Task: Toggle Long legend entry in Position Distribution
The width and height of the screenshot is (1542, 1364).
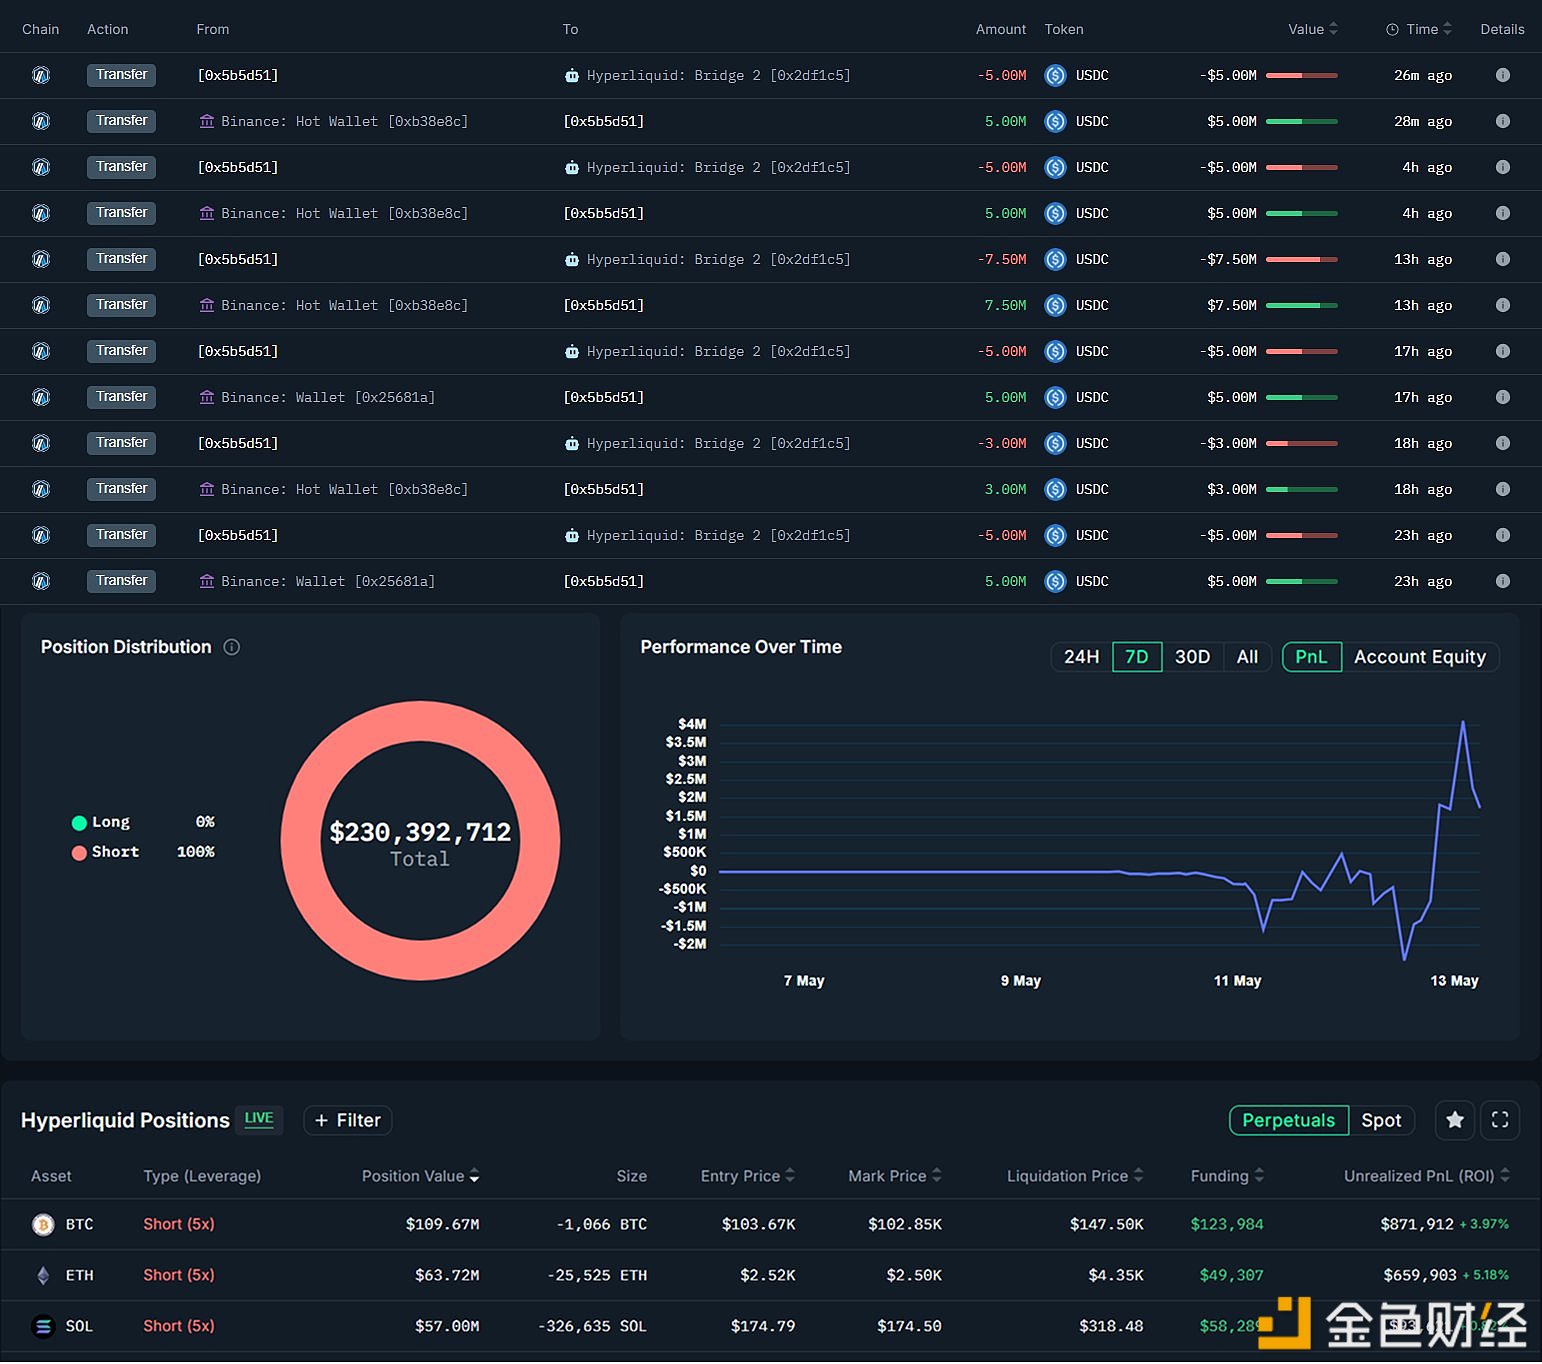Action: (x=101, y=822)
